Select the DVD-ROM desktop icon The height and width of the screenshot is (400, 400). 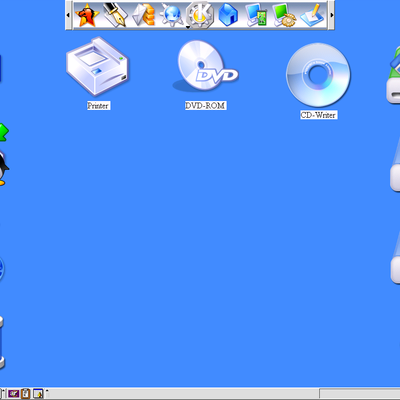205,66
